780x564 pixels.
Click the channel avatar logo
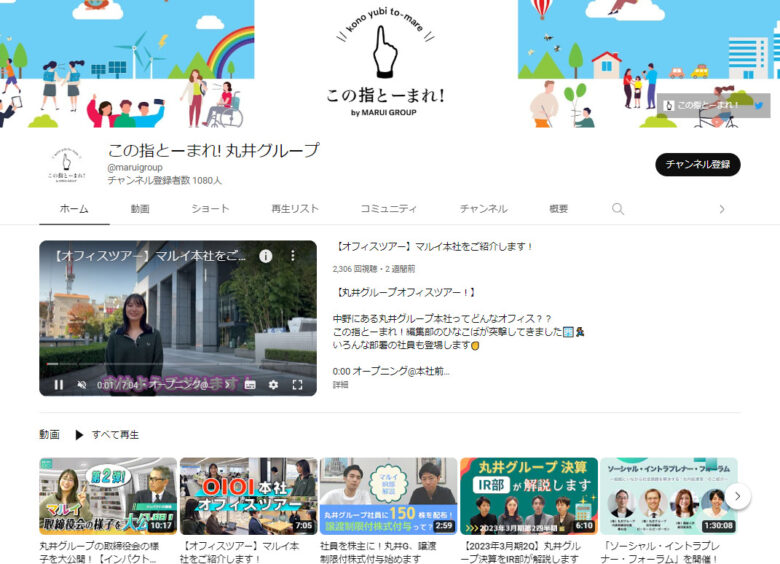pyautogui.click(x=67, y=165)
